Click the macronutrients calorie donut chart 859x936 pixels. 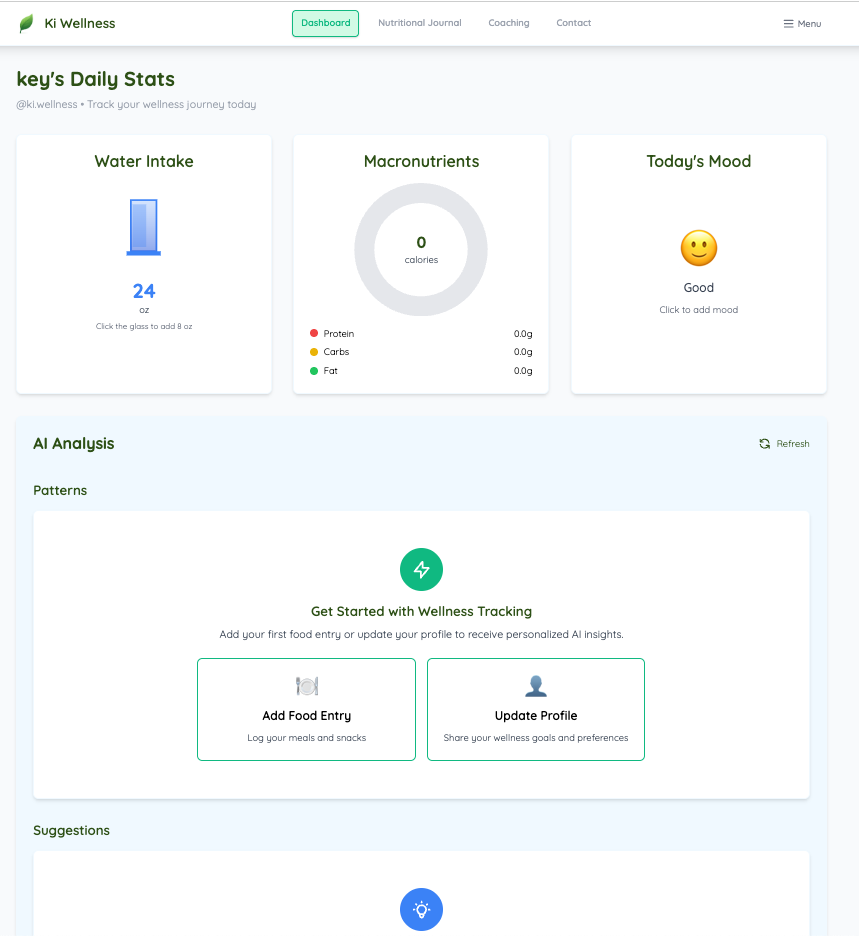click(421, 250)
